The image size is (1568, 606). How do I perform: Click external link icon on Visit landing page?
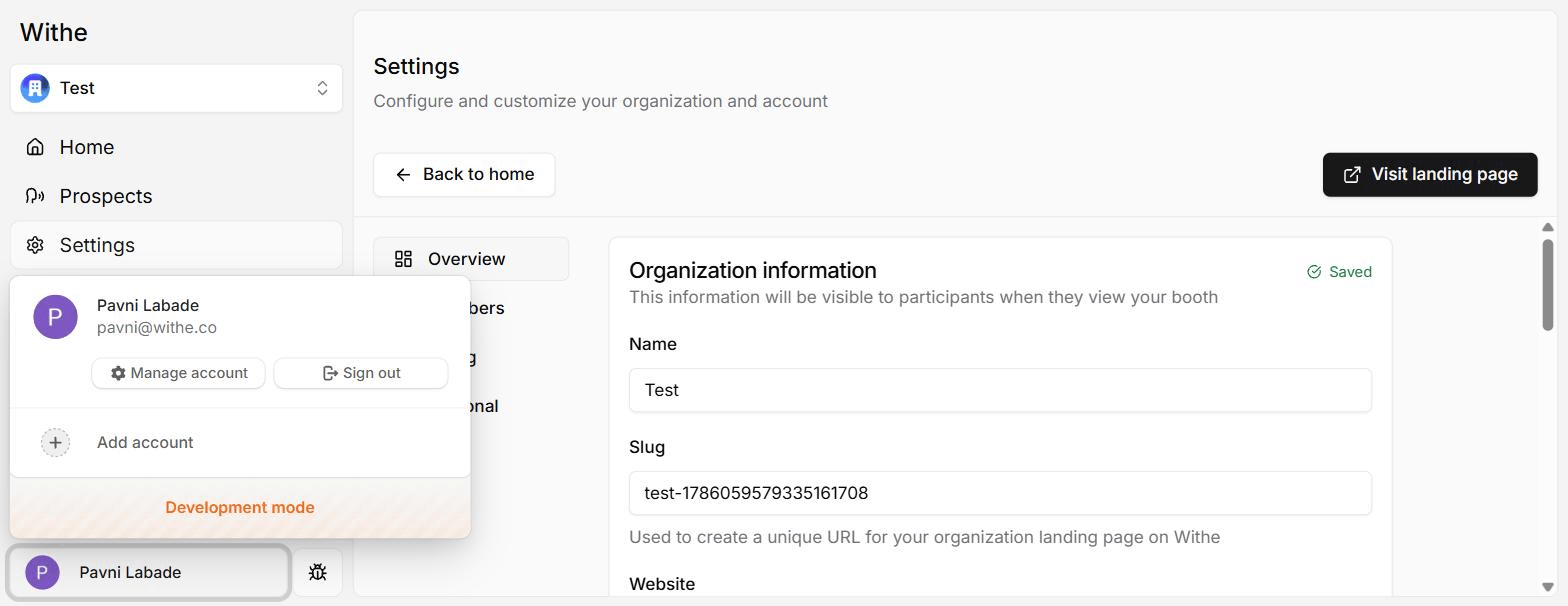click(x=1352, y=175)
